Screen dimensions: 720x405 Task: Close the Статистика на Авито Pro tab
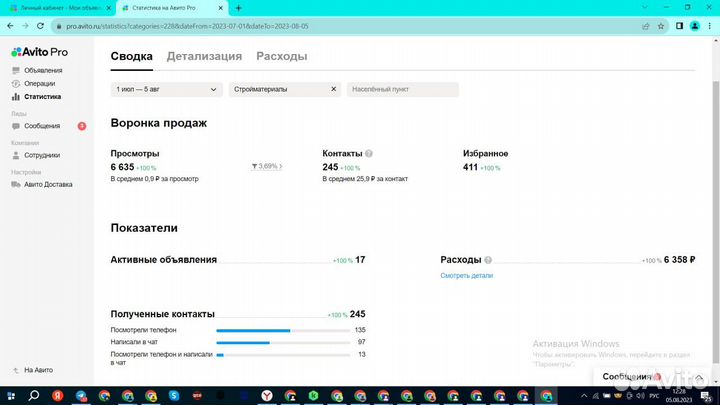220,8
